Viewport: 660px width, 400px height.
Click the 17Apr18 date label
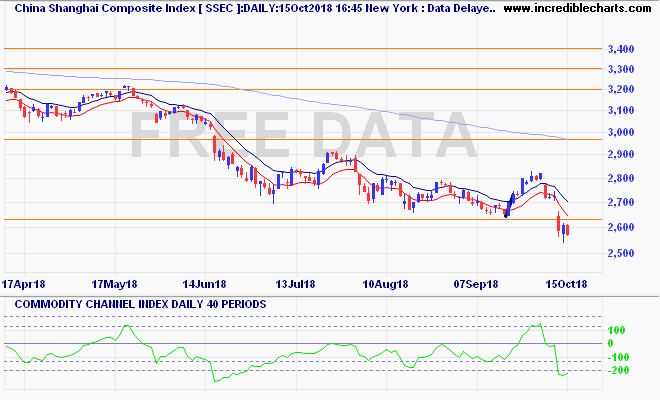tap(24, 284)
